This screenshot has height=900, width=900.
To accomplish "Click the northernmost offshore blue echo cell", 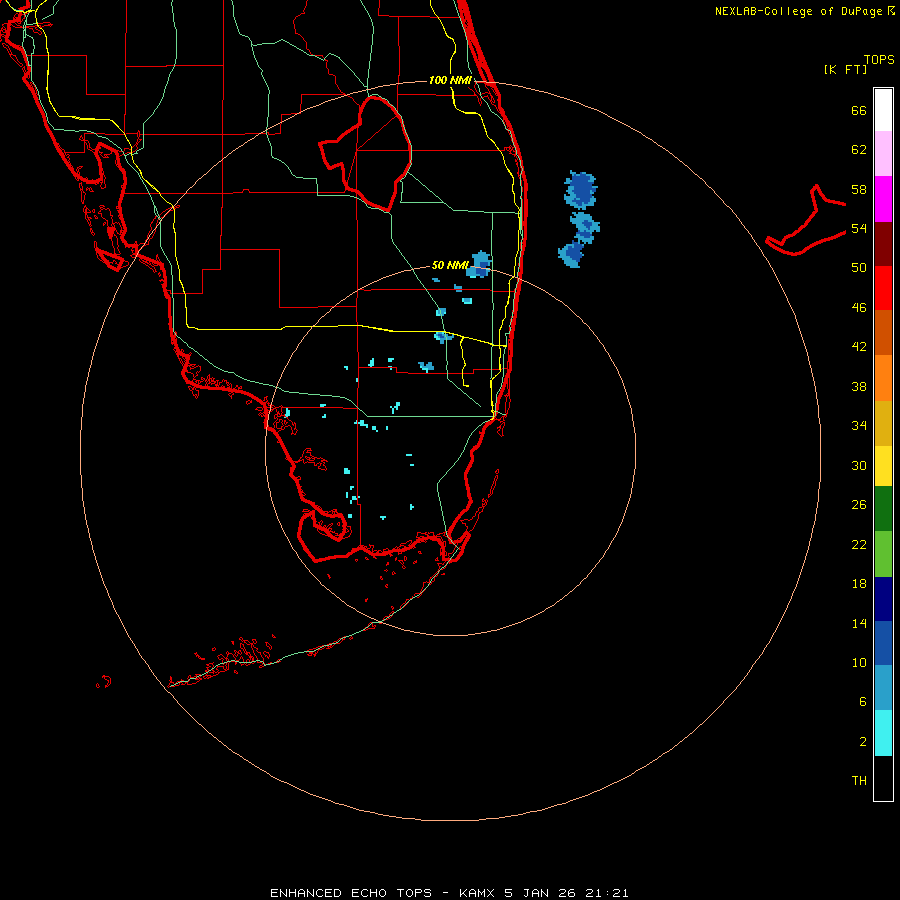I will [580, 189].
